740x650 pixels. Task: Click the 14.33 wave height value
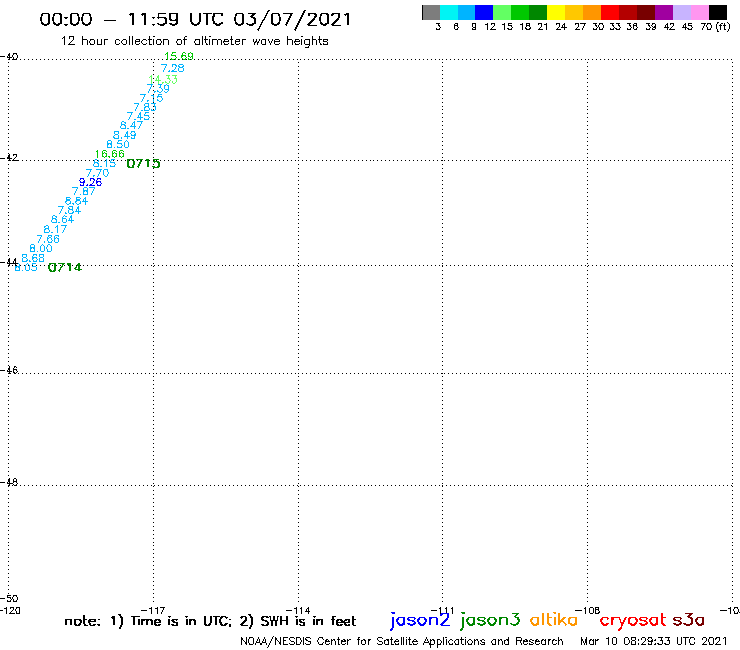(x=163, y=79)
